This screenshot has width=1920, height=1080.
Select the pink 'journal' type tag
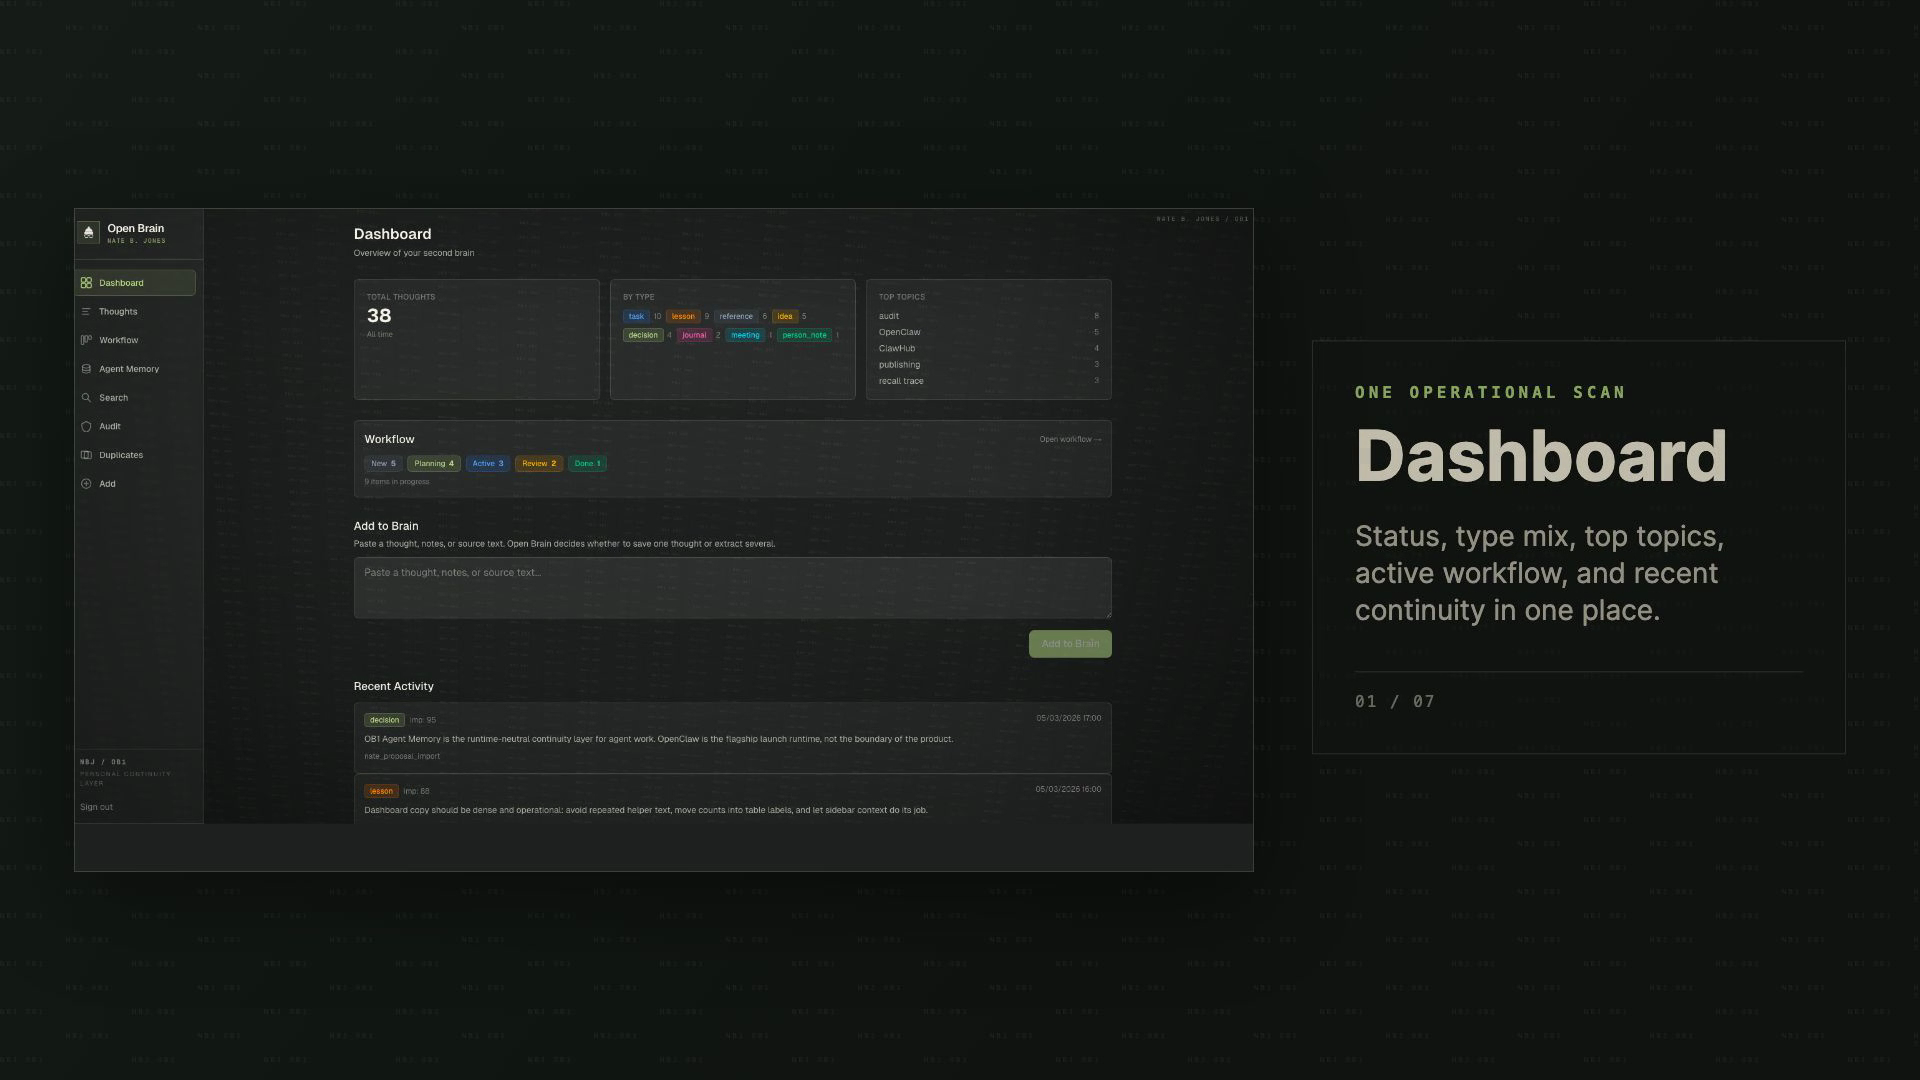coord(694,335)
